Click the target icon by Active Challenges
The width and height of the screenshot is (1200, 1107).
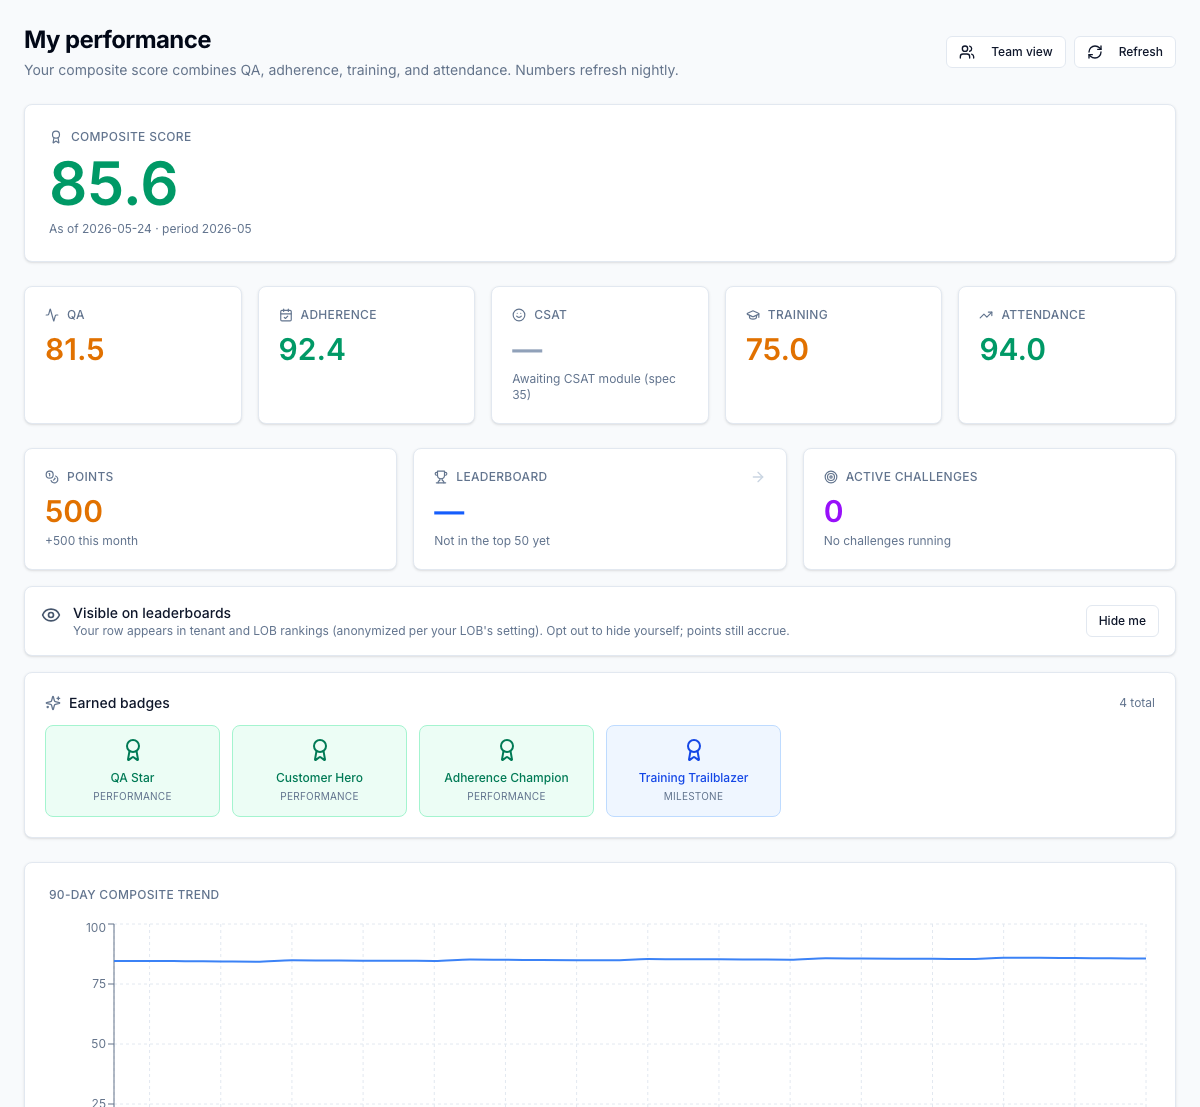coord(831,477)
